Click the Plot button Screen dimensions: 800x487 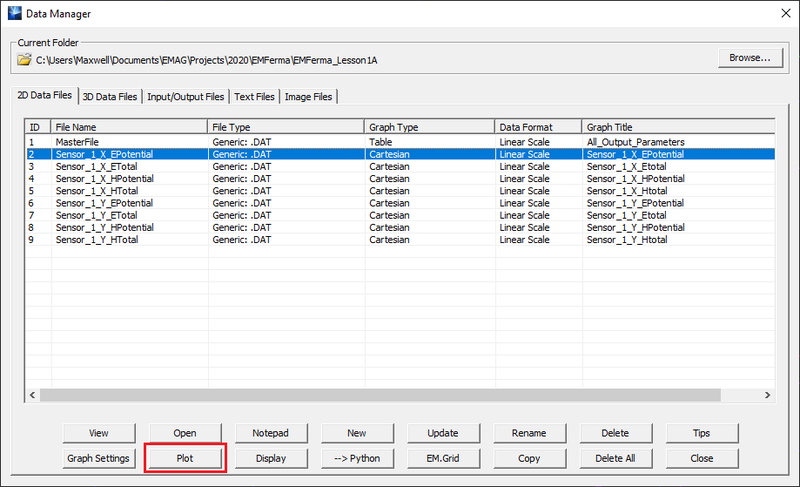pyautogui.click(x=185, y=458)
